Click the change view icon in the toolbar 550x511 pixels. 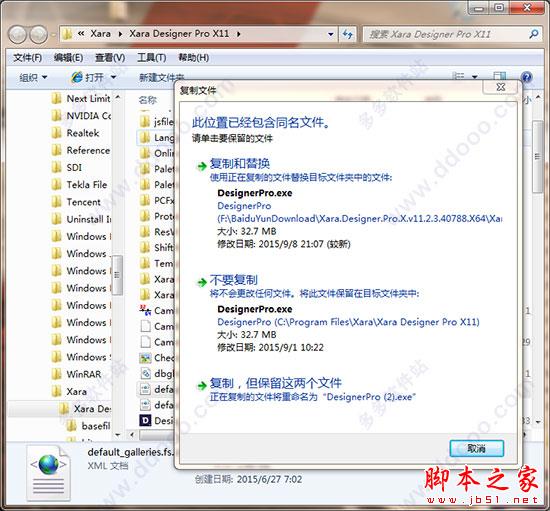tap(458, 76)
